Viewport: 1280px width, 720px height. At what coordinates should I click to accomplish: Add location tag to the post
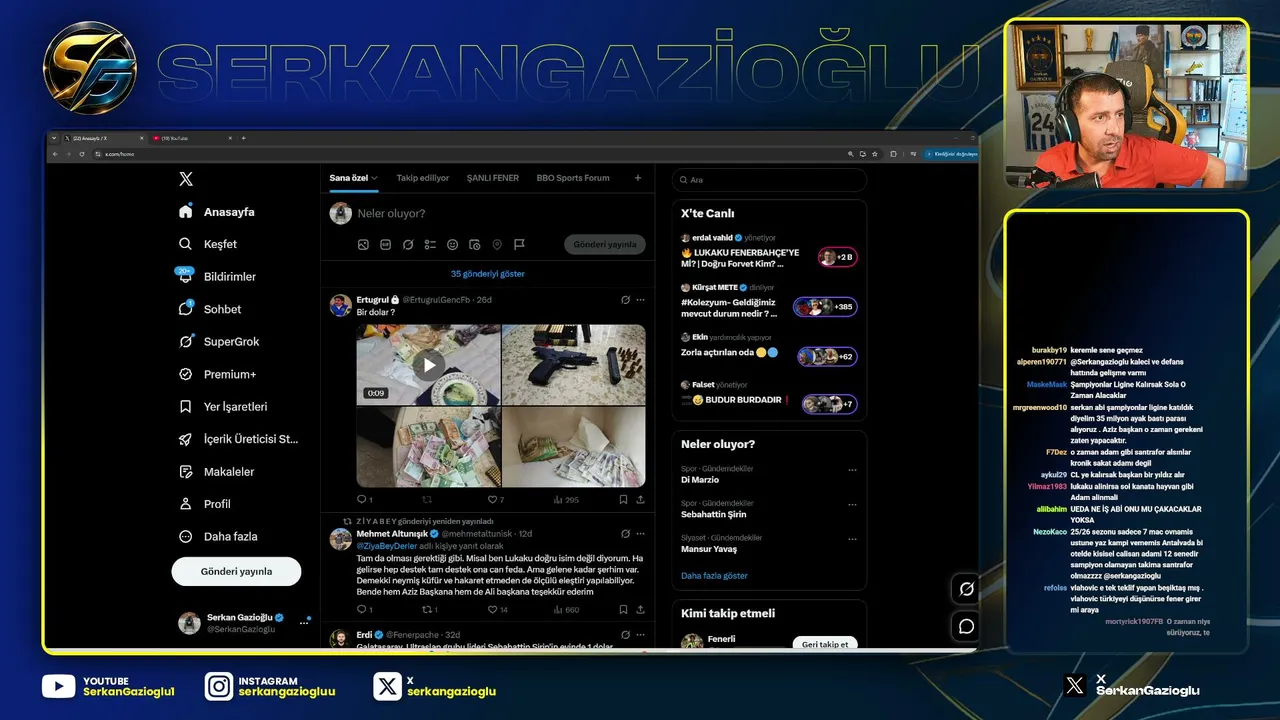pos(497,244)
